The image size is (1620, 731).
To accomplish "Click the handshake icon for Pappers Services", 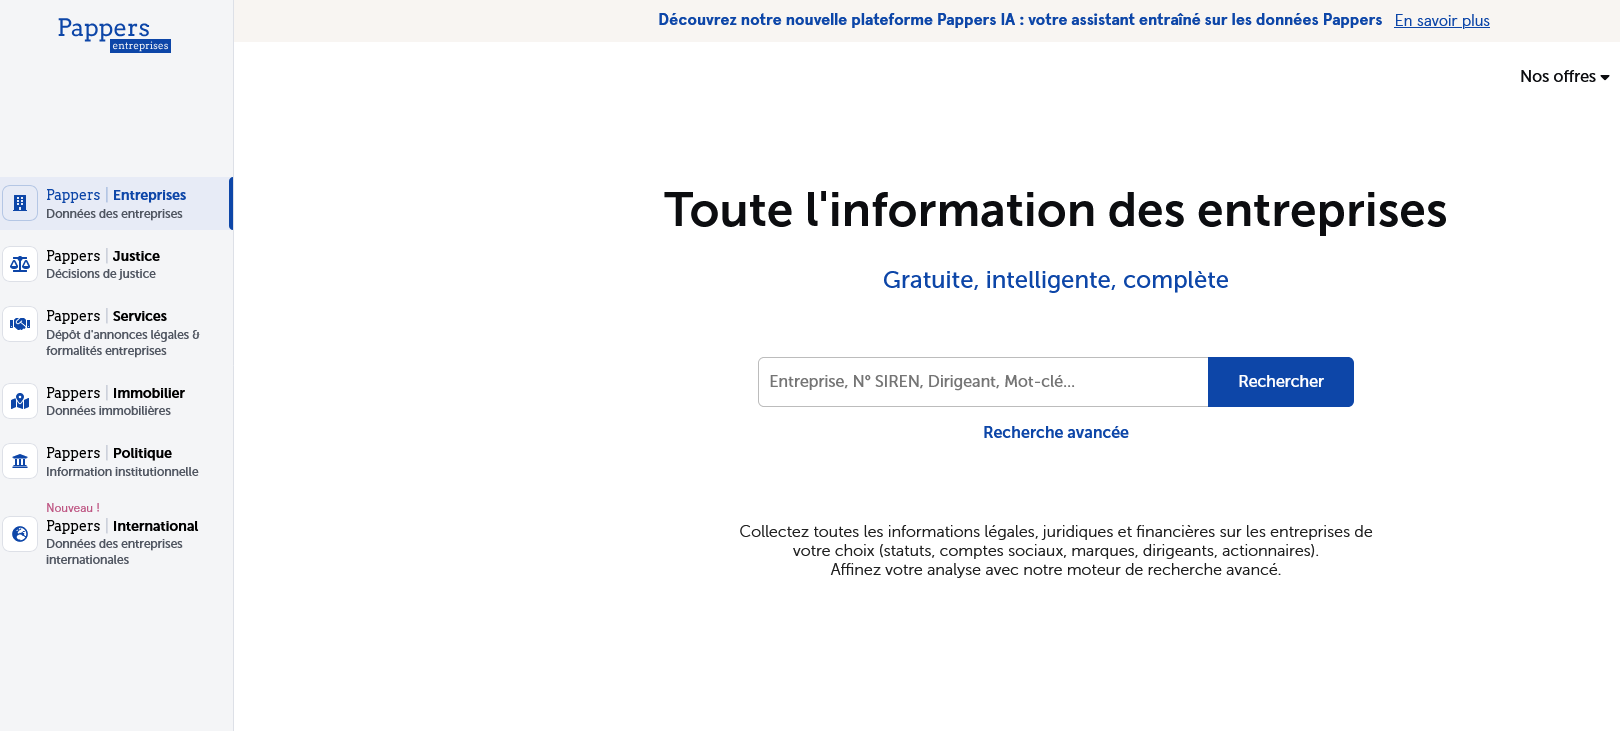I will 20,324.
